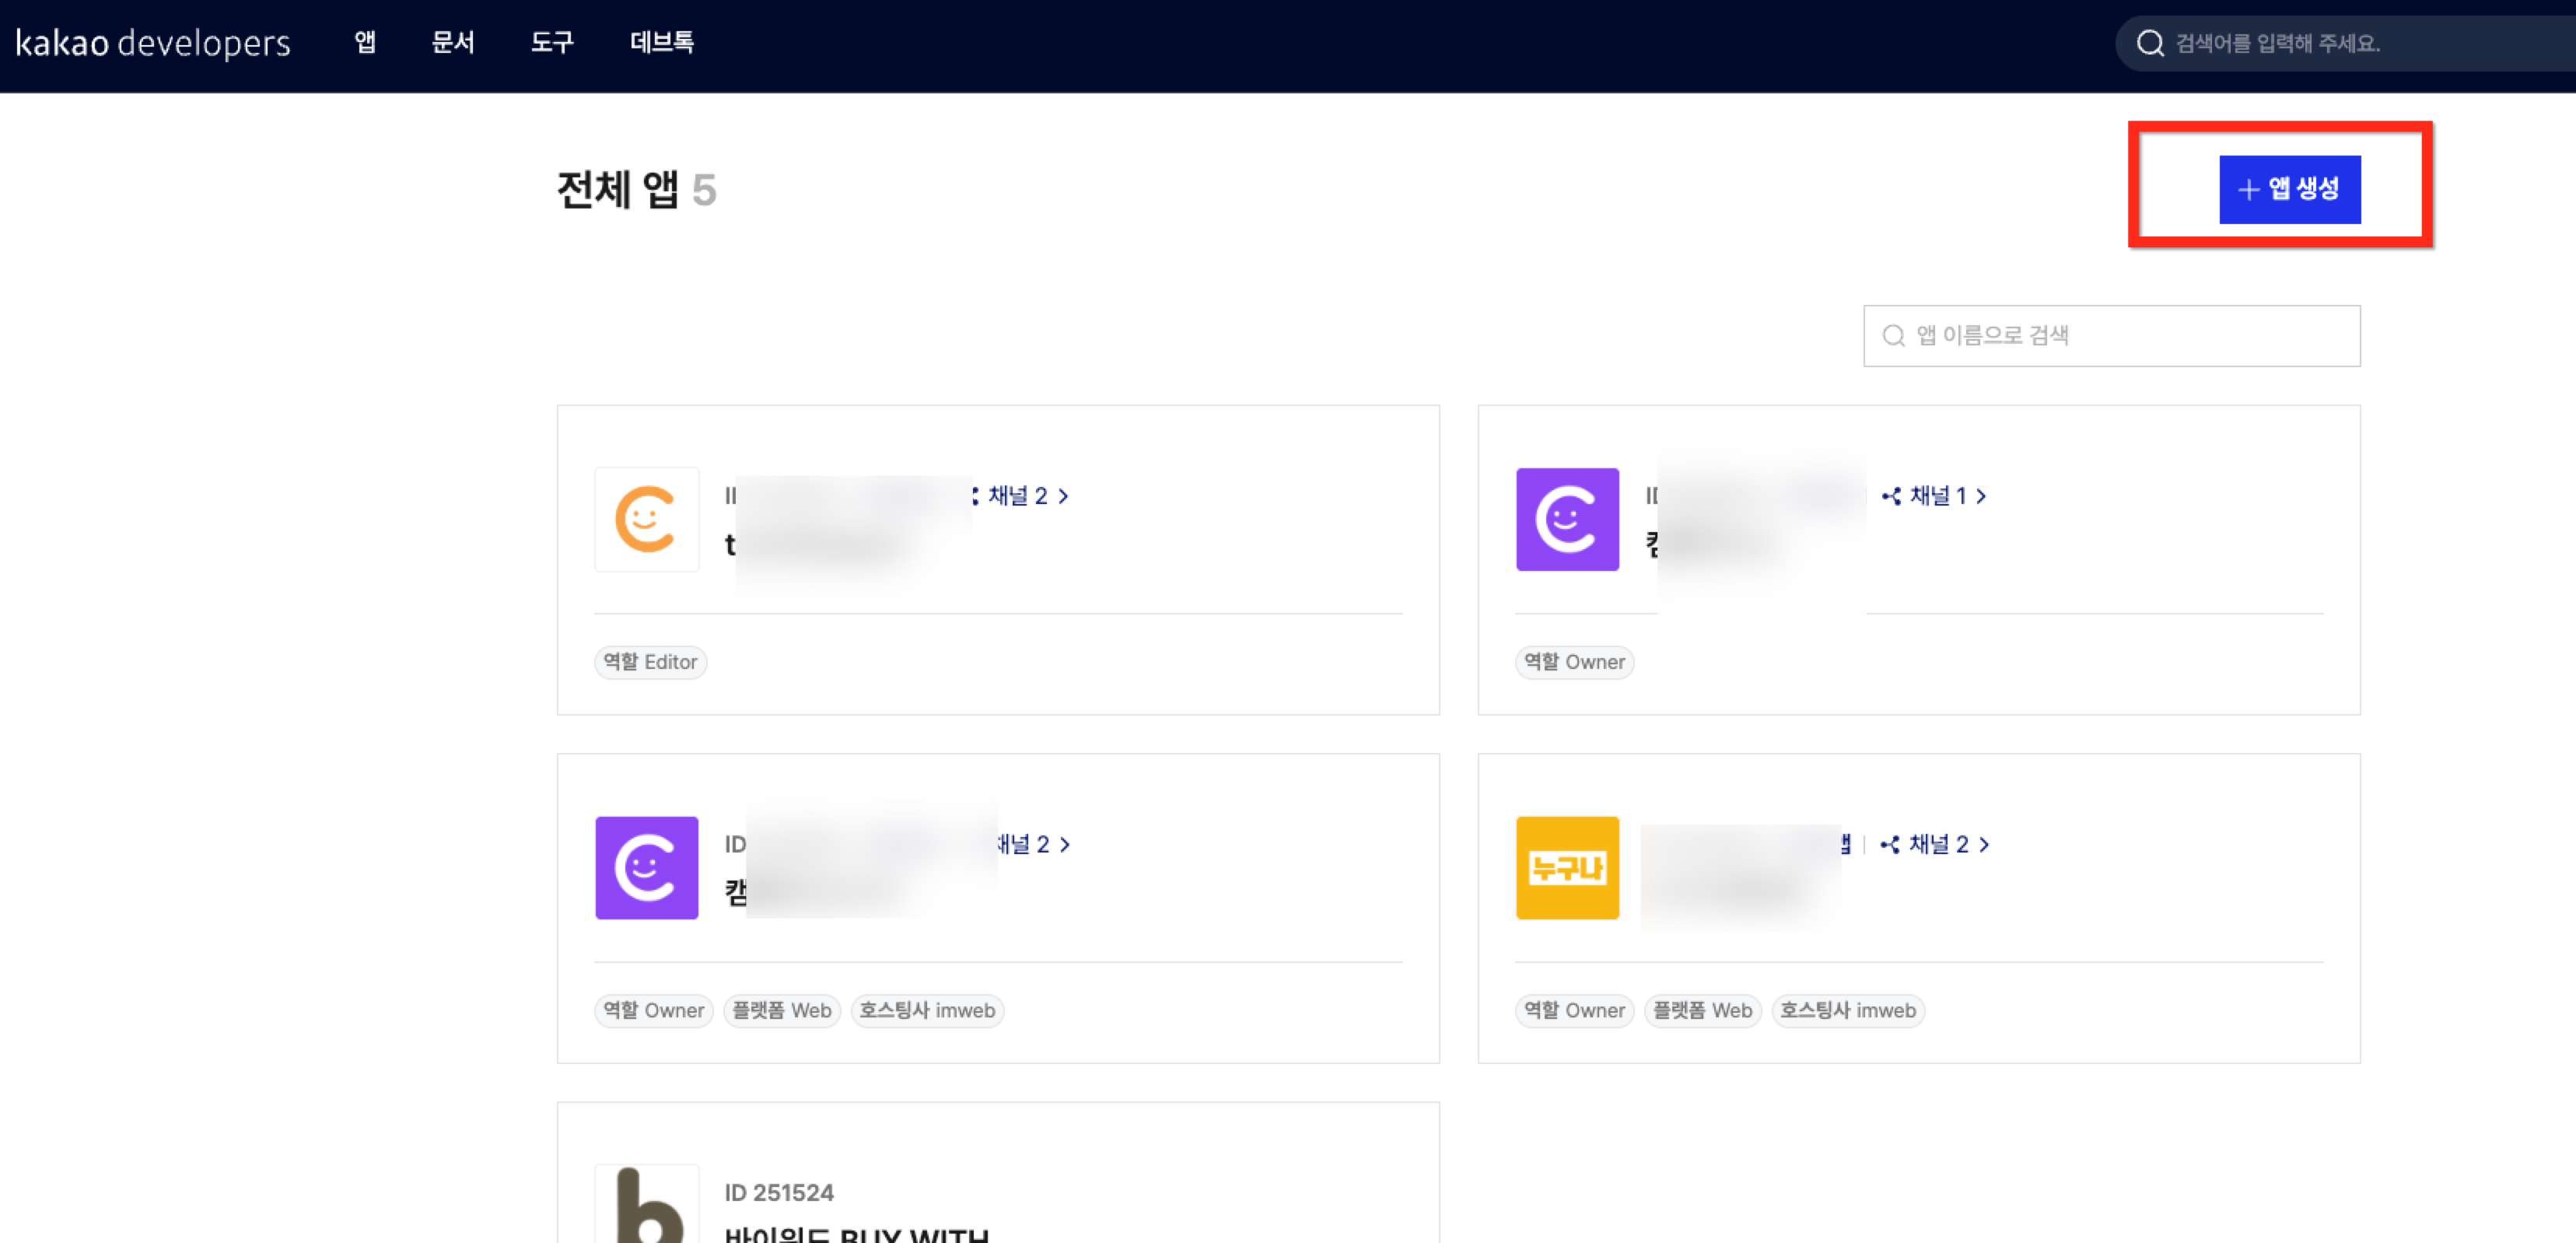Click the brown 'b' app icon
This screenshot has width=2576, height=1243.
tap(646, 1205)
